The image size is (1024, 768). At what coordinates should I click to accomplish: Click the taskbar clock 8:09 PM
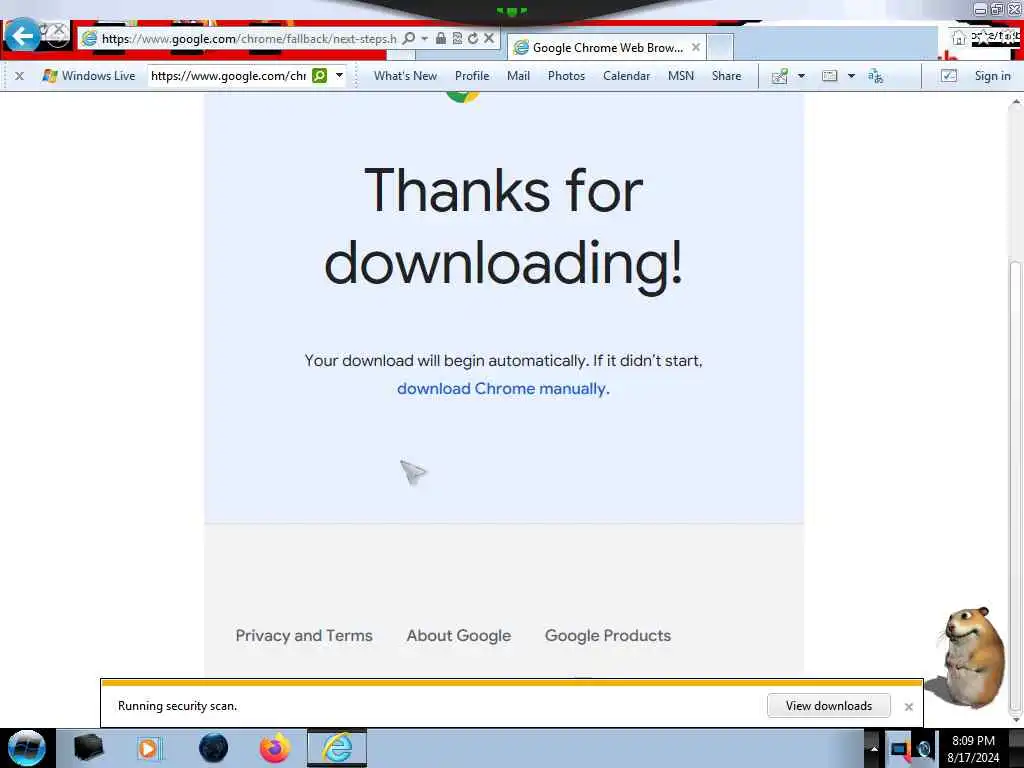[x=973, y=741]
